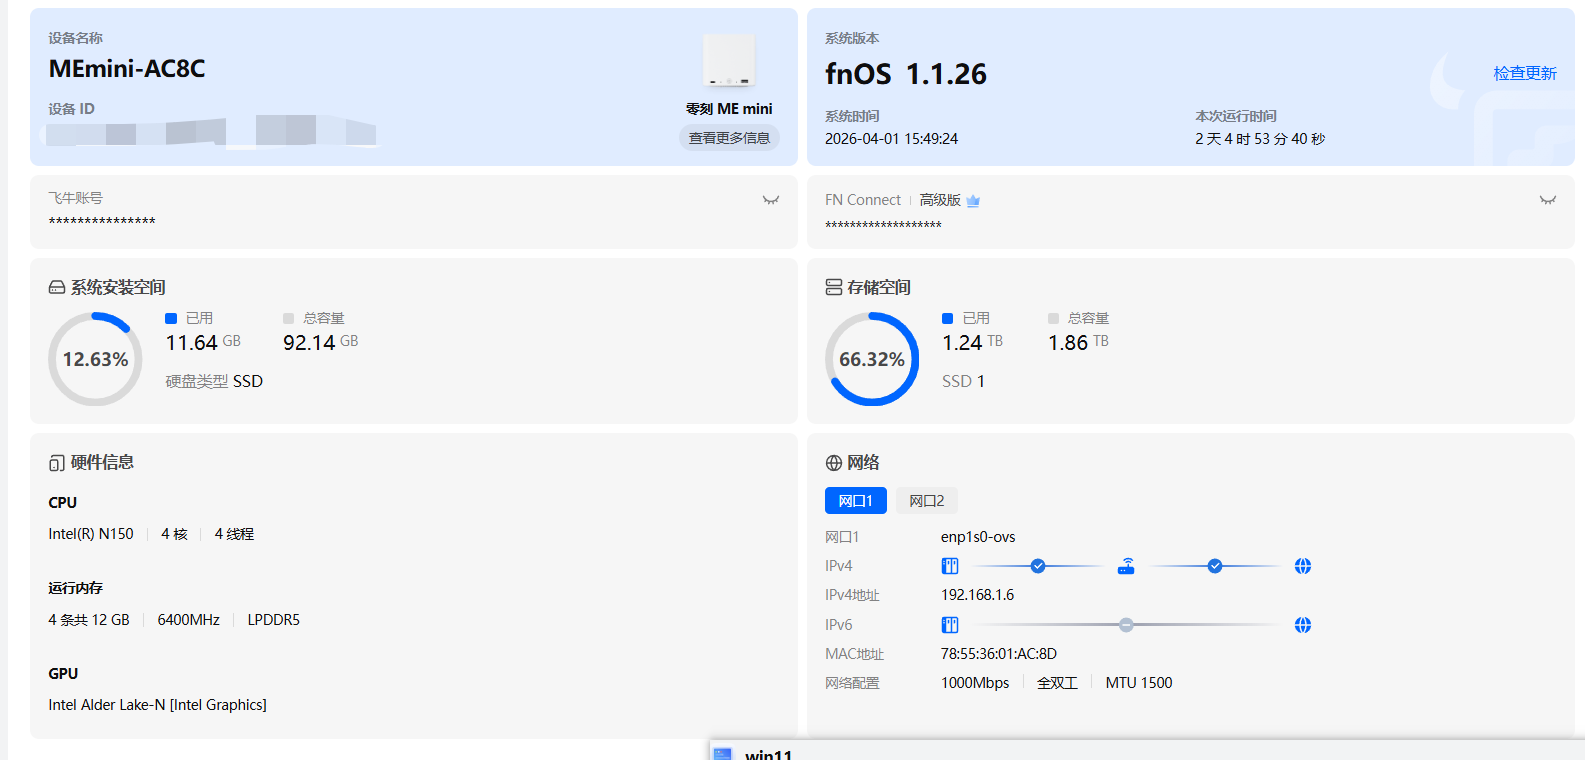Click the masked FN Connect asterisks
Image resolution: width=1585 pixels, height=760 pixels.
tap(883, 226)
